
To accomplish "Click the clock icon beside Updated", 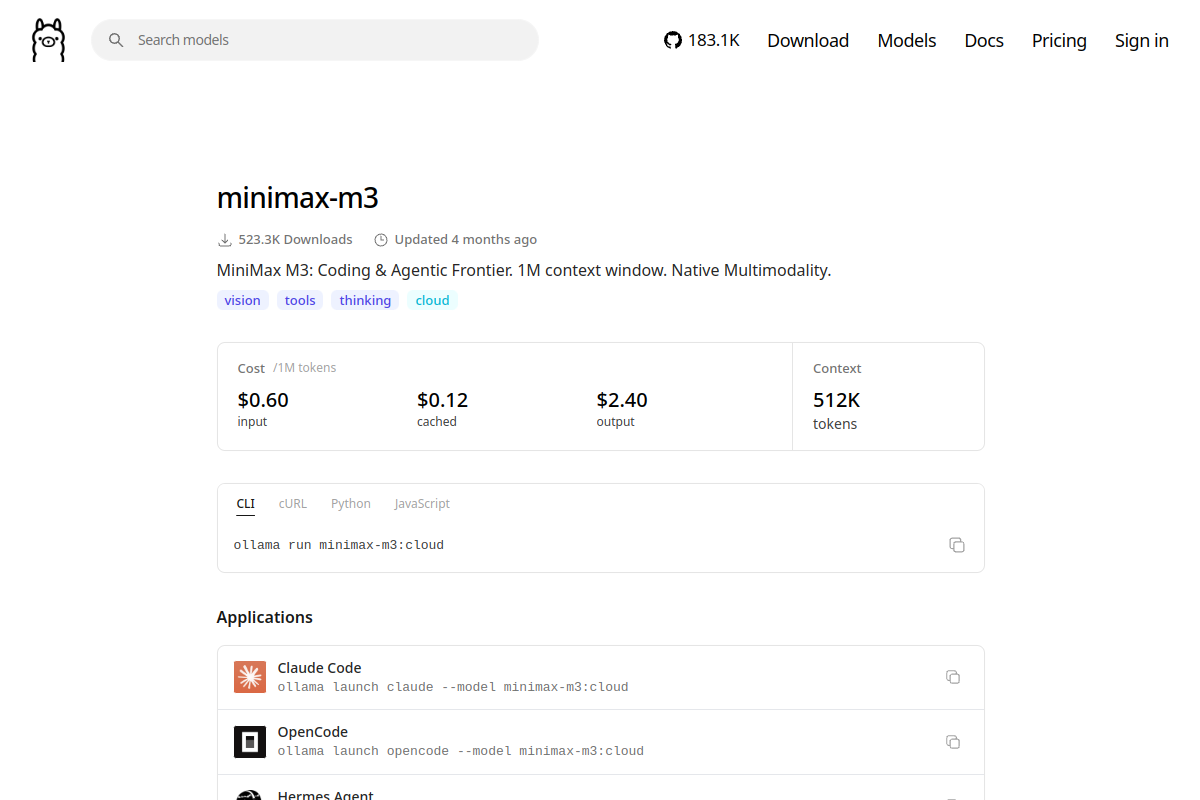I will click(381, 240).
